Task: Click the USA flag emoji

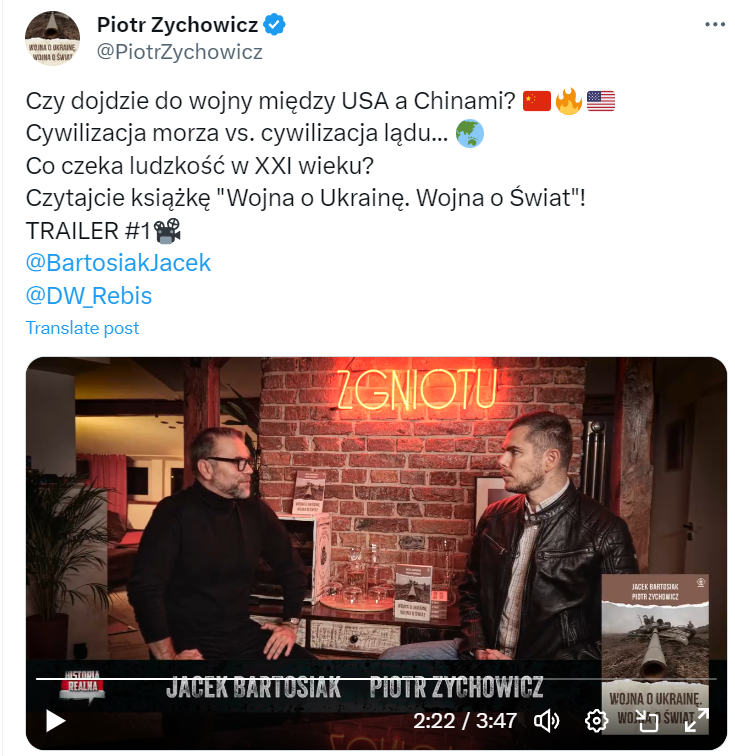Action: pyautogui.click(x=601, y=101)
